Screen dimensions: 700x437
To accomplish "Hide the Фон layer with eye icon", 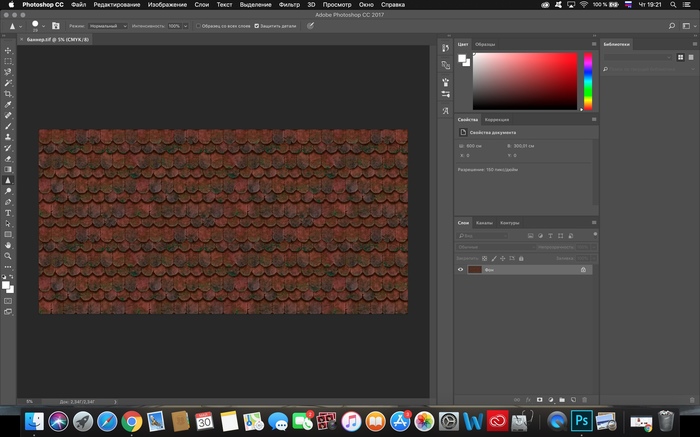I will tap(461, 269).
